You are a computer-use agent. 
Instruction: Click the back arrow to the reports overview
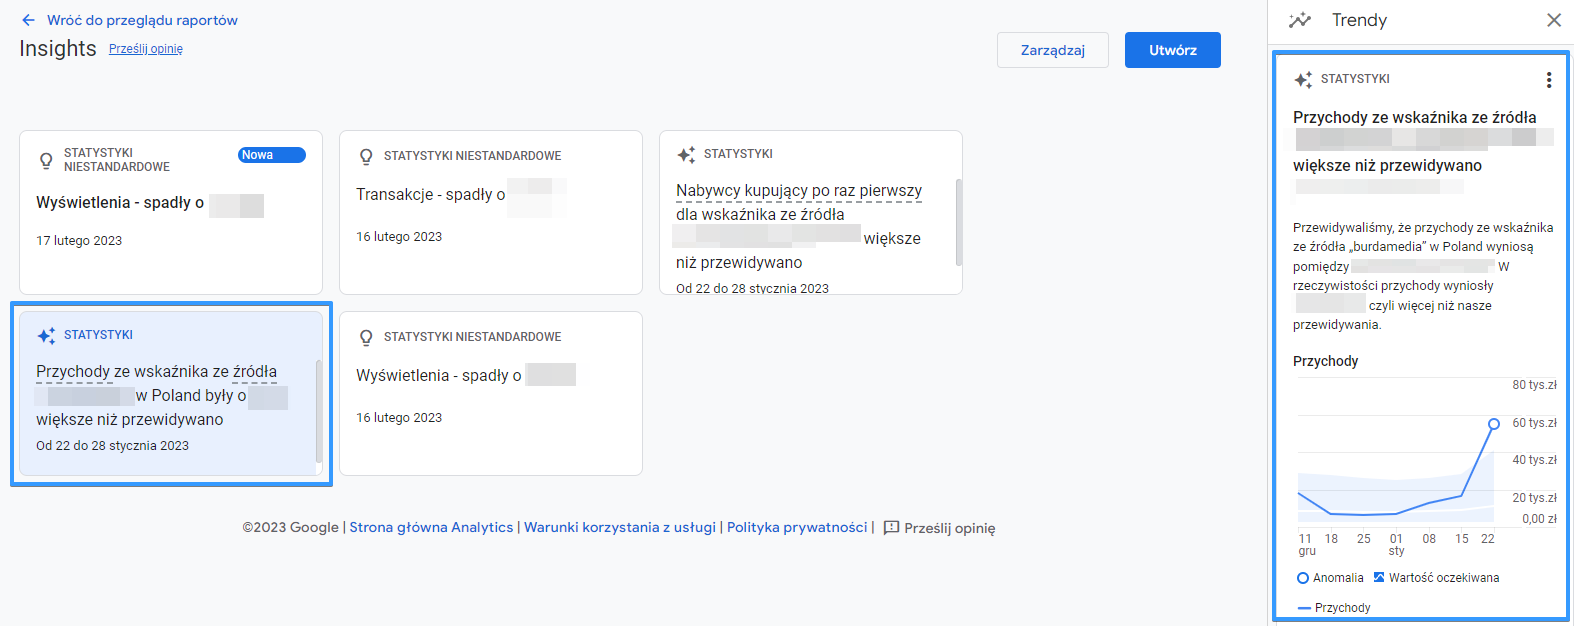click(28, 20)
